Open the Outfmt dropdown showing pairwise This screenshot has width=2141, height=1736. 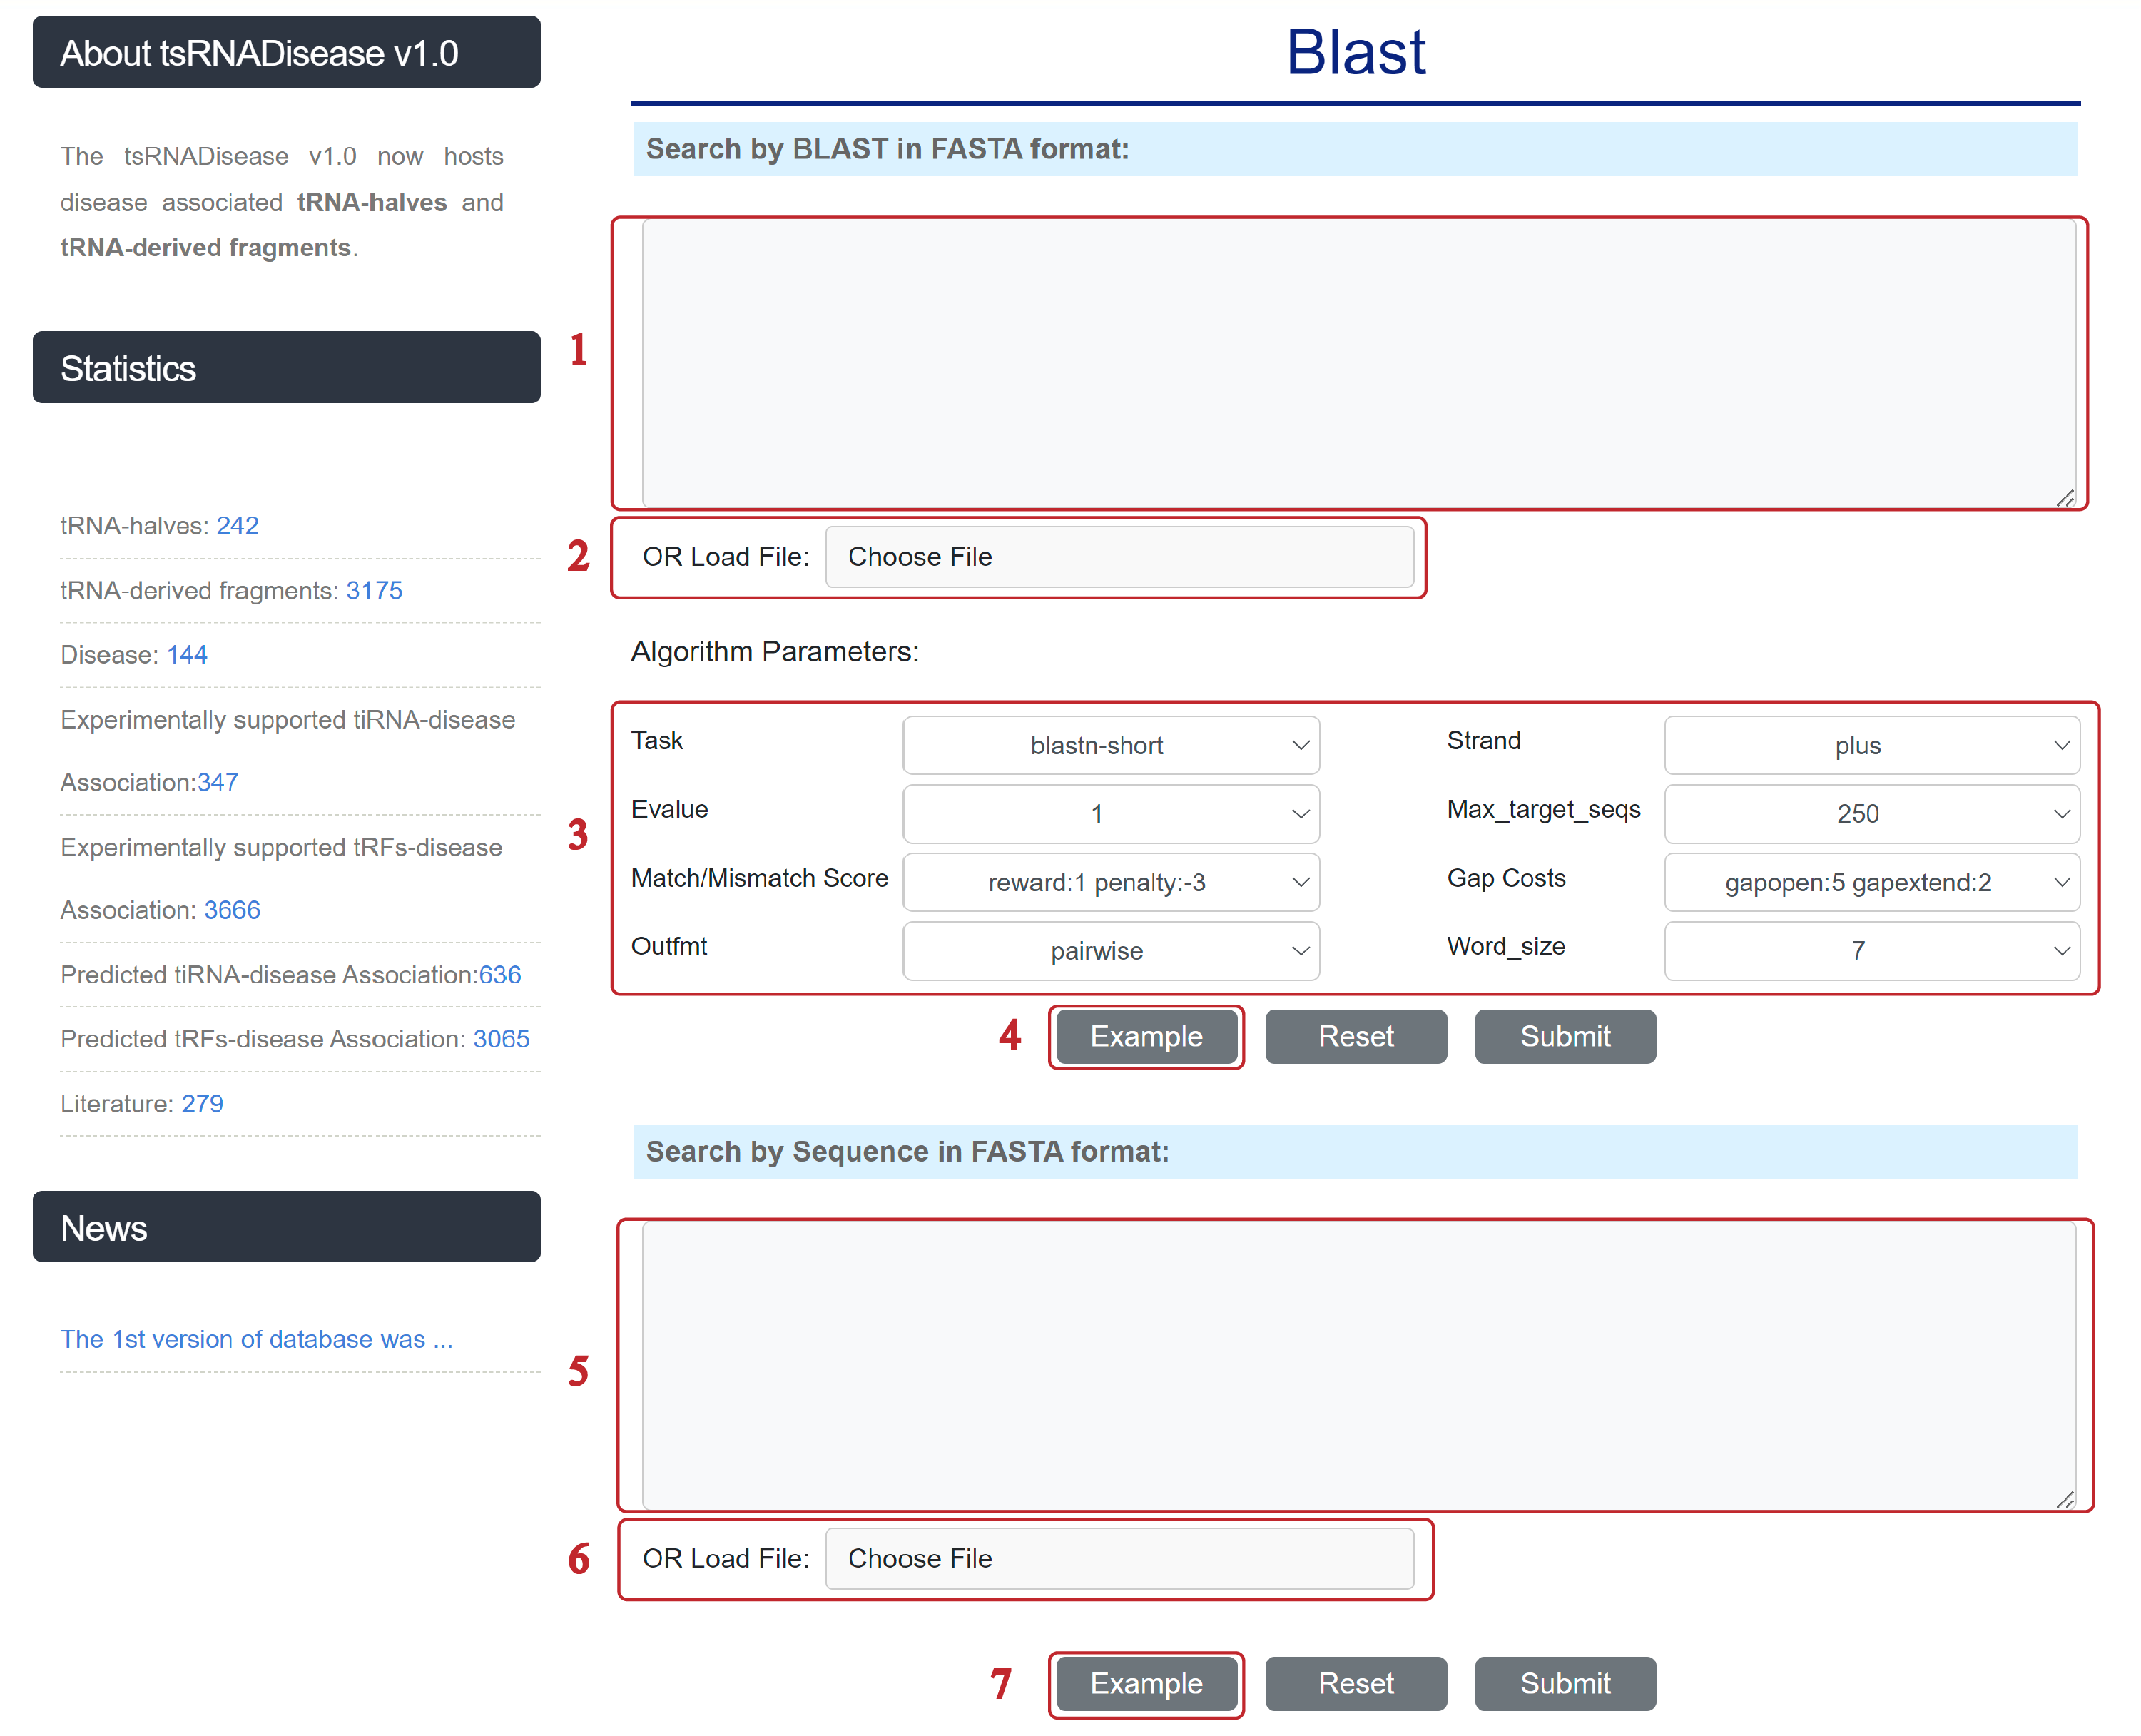pos(1110,951)
